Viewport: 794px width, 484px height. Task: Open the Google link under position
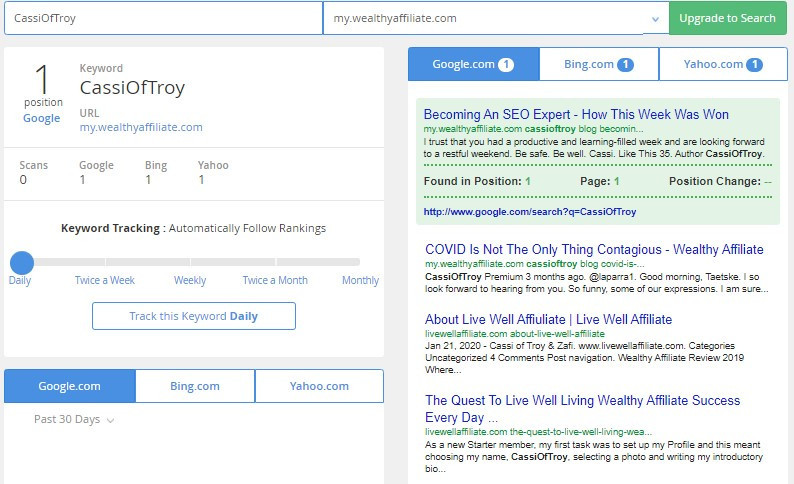[x=42, y=118]
